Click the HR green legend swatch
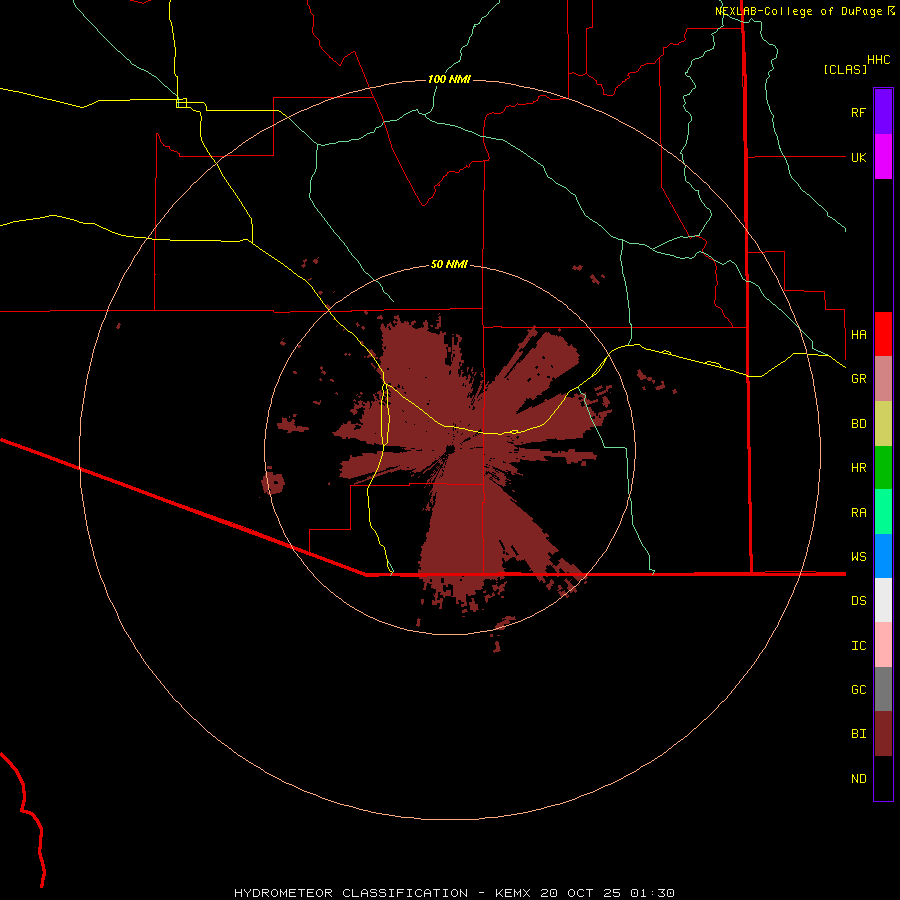Viewport: 900px width, 900px height. click(x=883, y=467)
